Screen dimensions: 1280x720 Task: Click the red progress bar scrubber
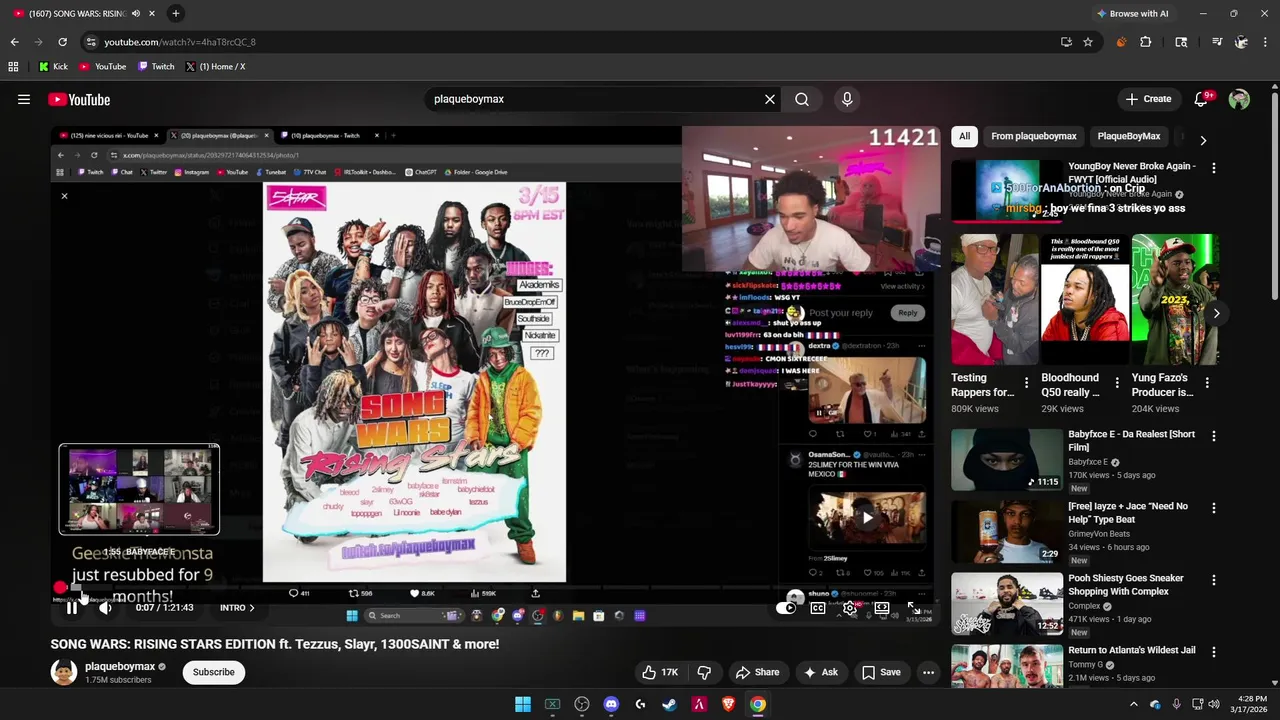[60, 588]
